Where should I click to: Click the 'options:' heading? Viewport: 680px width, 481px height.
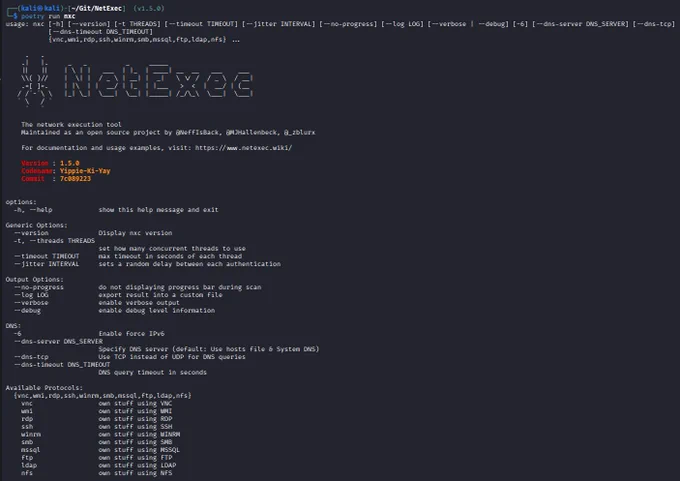(x=21, y=202)
